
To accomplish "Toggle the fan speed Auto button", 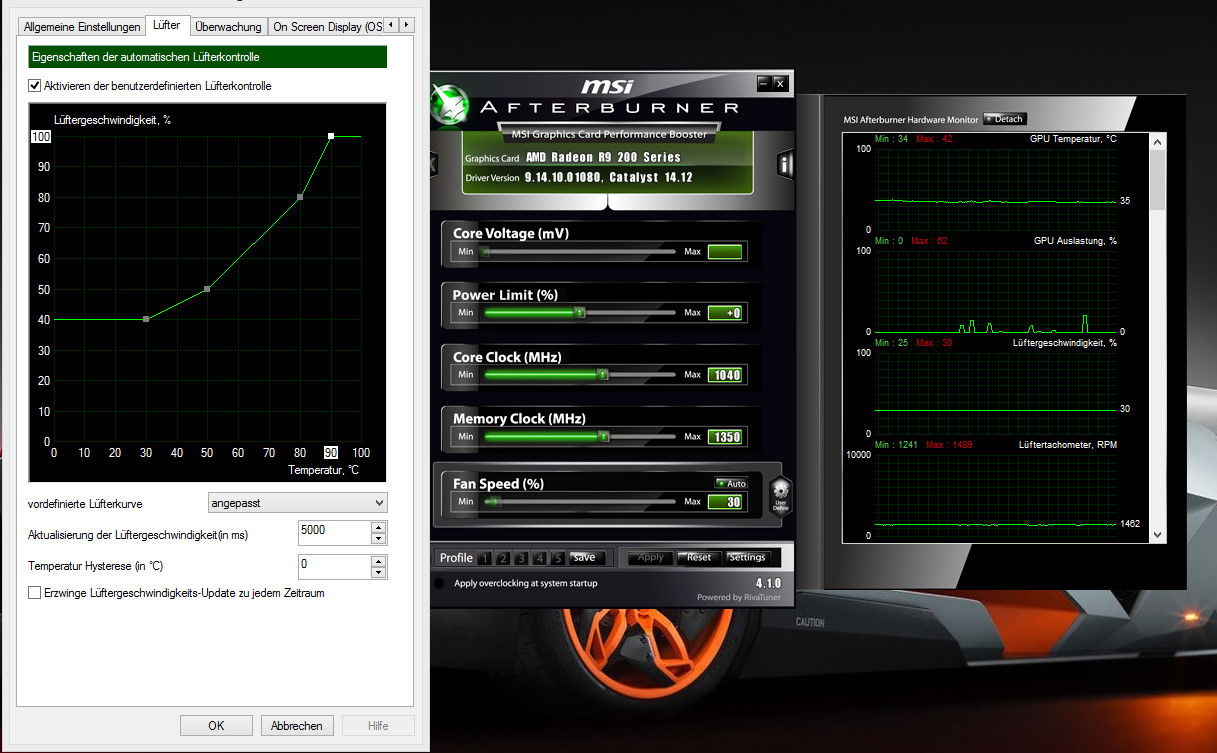I will (x=731, y=483).
